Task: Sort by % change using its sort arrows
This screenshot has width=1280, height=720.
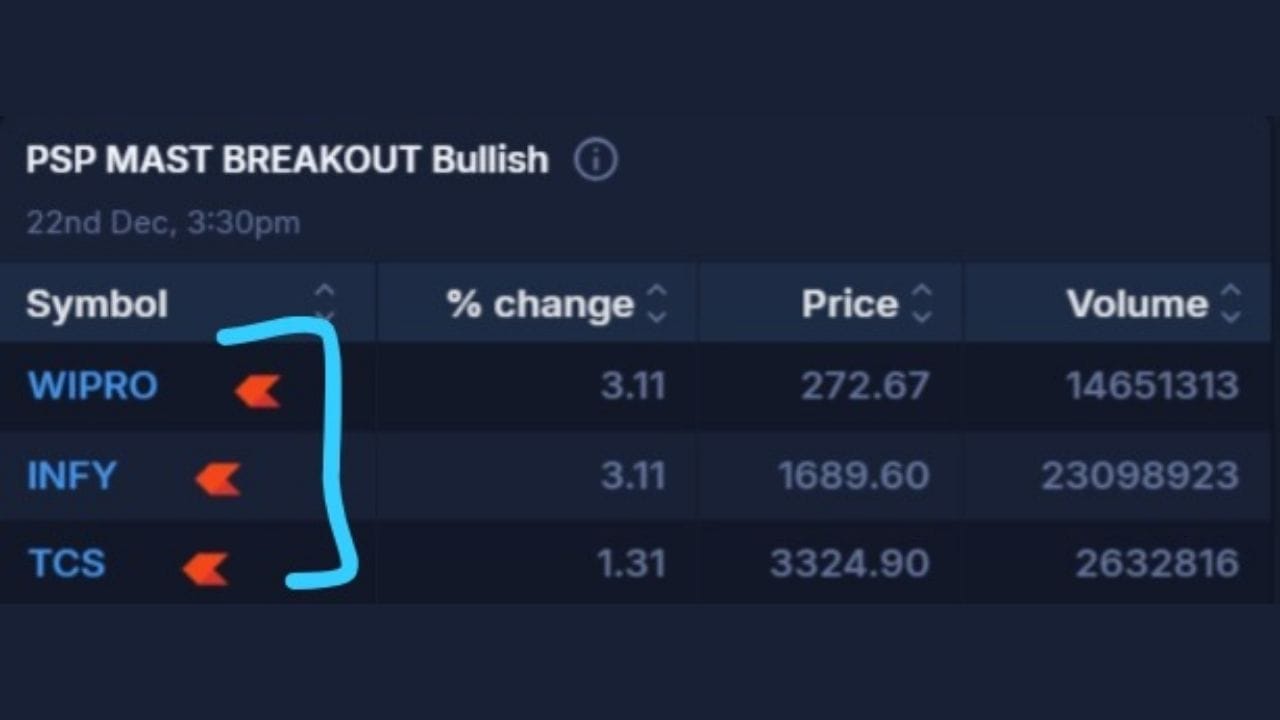Action: coord(656,303)
